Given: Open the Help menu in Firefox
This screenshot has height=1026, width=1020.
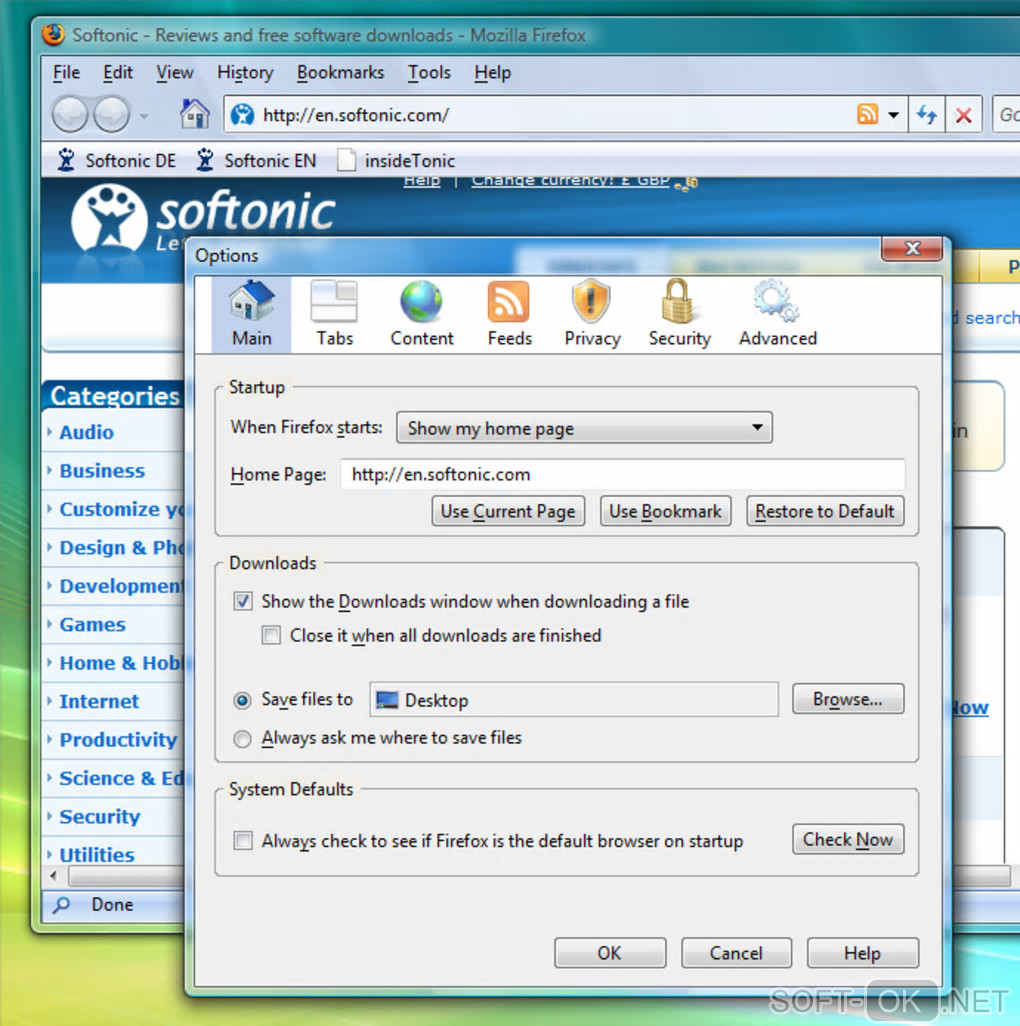Looking at the screenshot, I should pos(492,72).
